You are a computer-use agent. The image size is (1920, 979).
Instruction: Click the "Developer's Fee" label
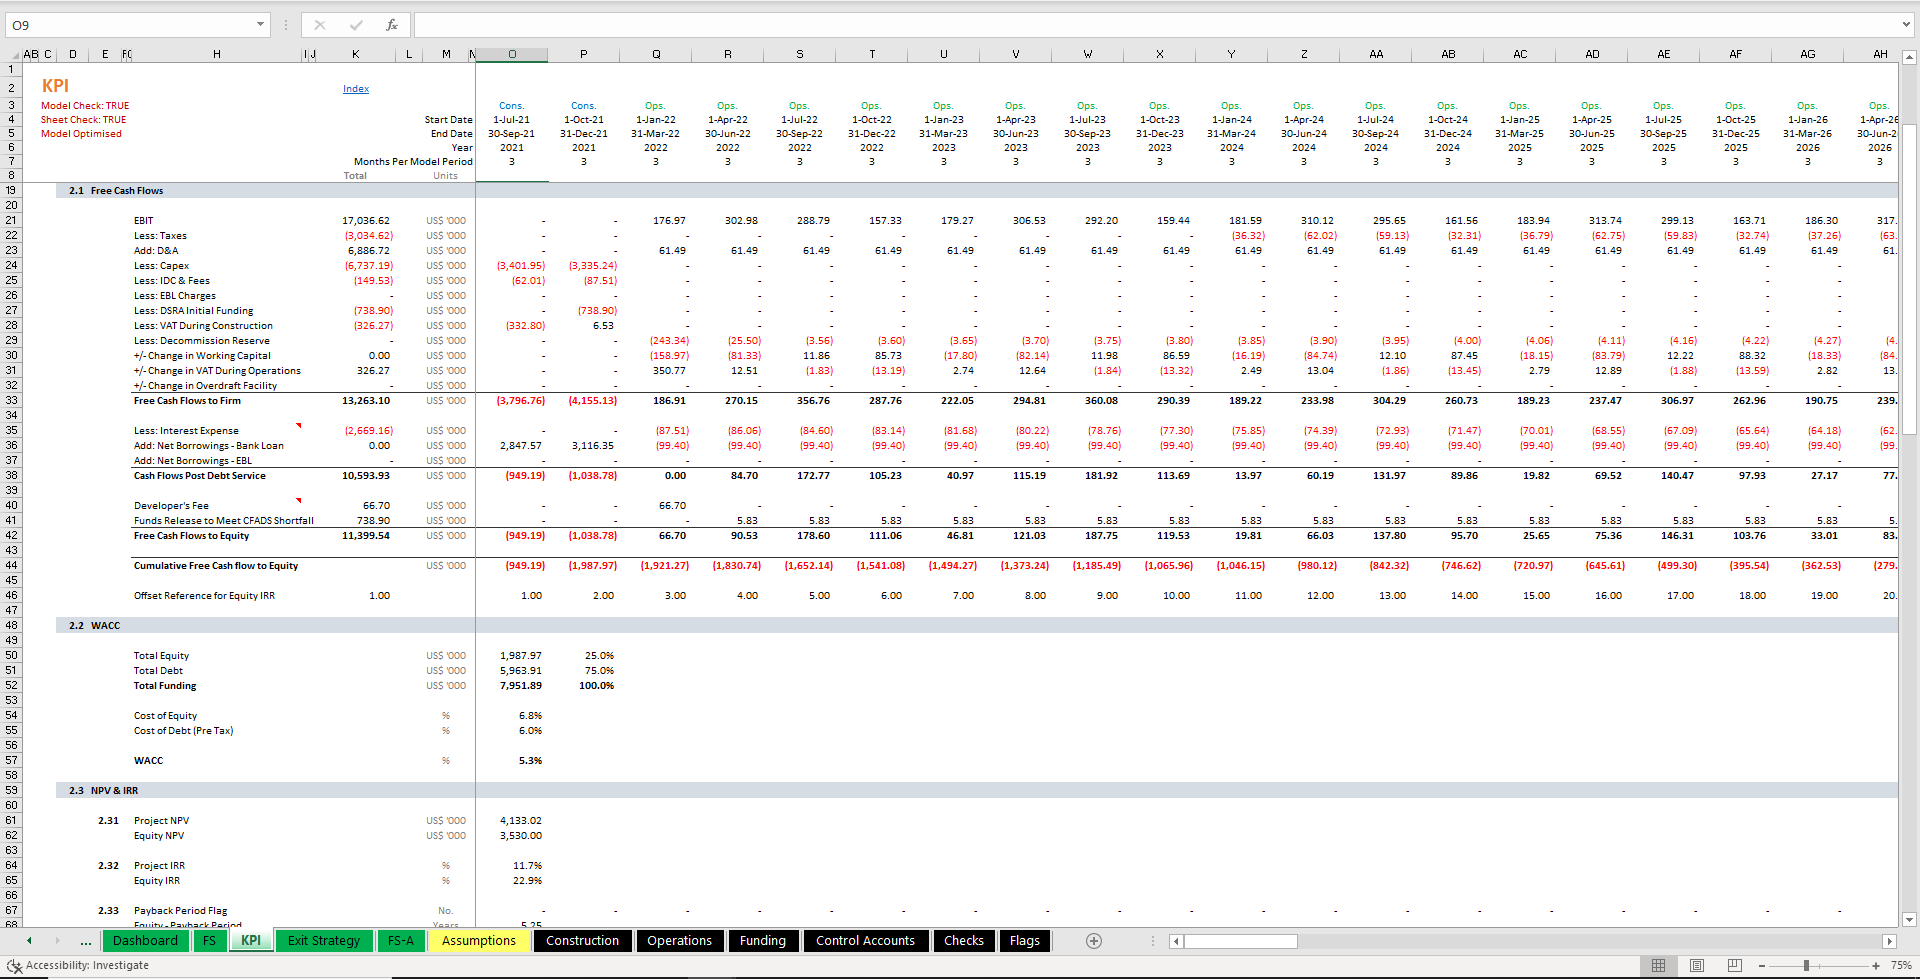tap(171, 506)
